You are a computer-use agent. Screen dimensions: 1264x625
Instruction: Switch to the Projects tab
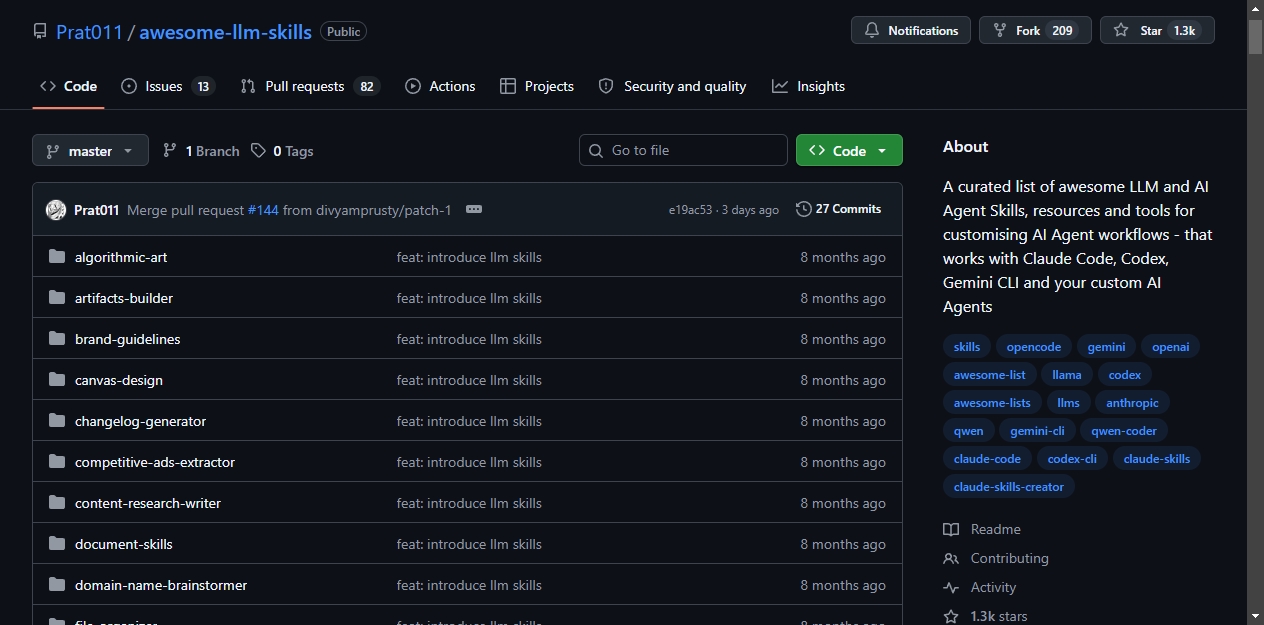537,86
